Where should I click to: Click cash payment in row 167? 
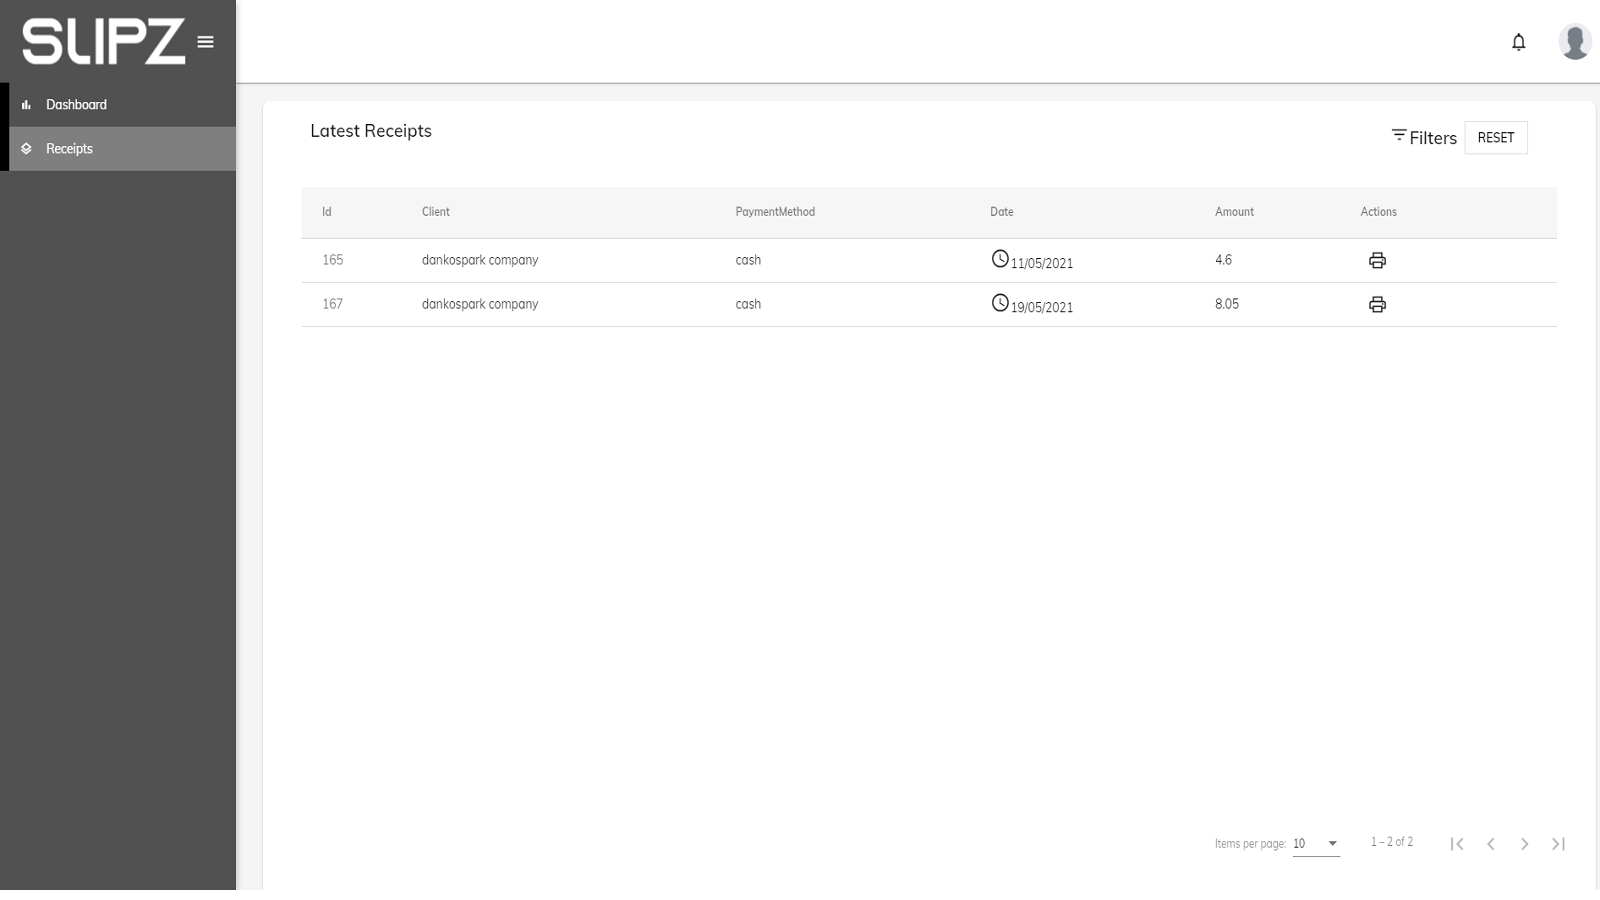[x=748, y=304]
